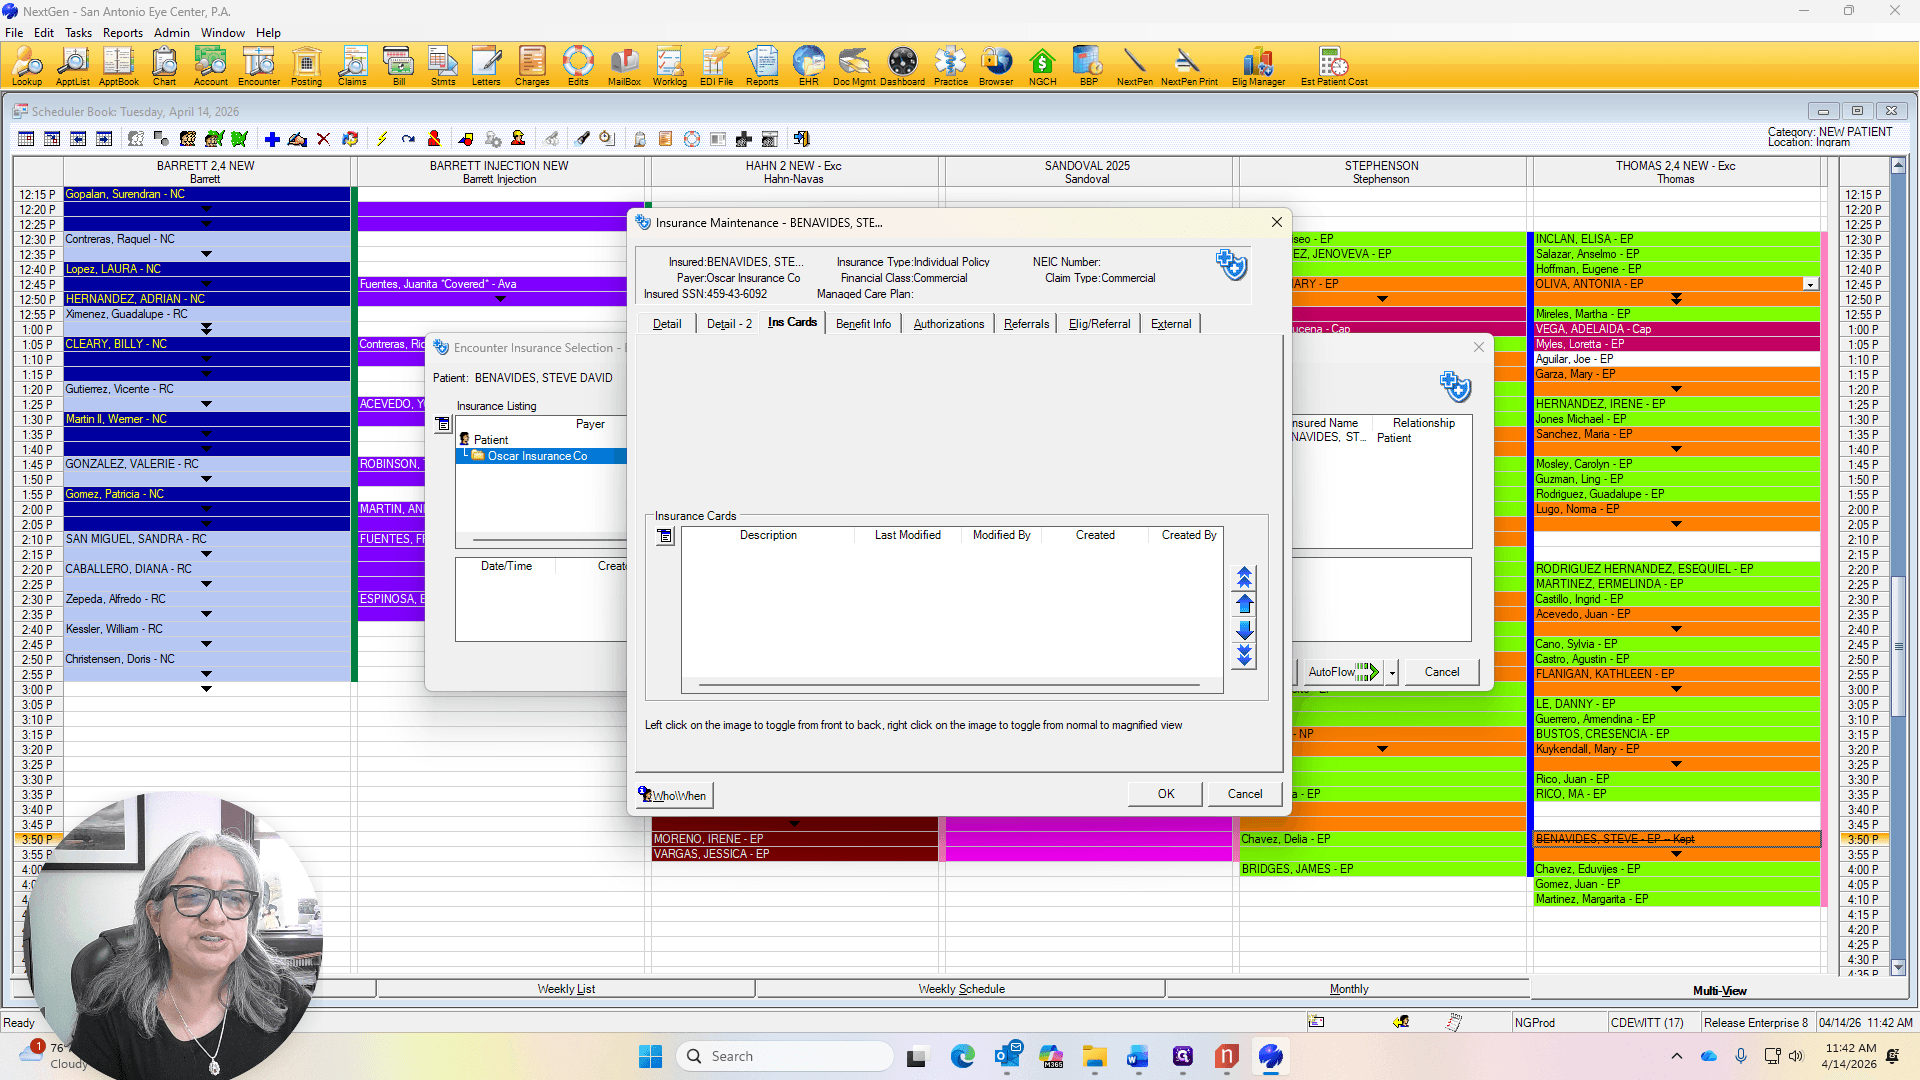The height and width of the screenshot is (1080, 1920).
Task: Click the Insurance Cards list options icon
Action: (x=665, y=537)
